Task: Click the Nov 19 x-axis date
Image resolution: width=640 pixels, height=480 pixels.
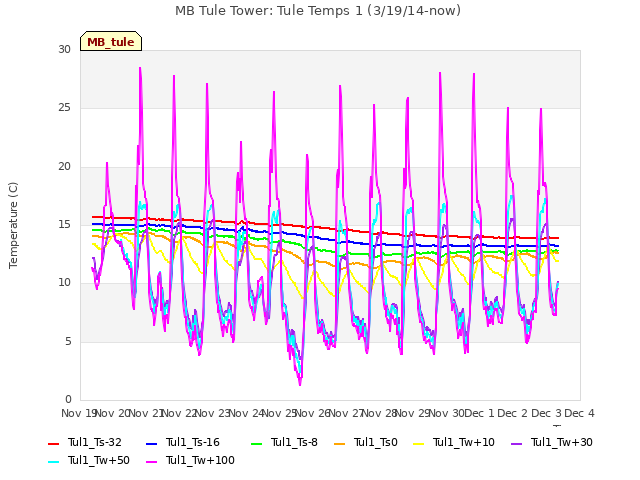Action: 78,413
